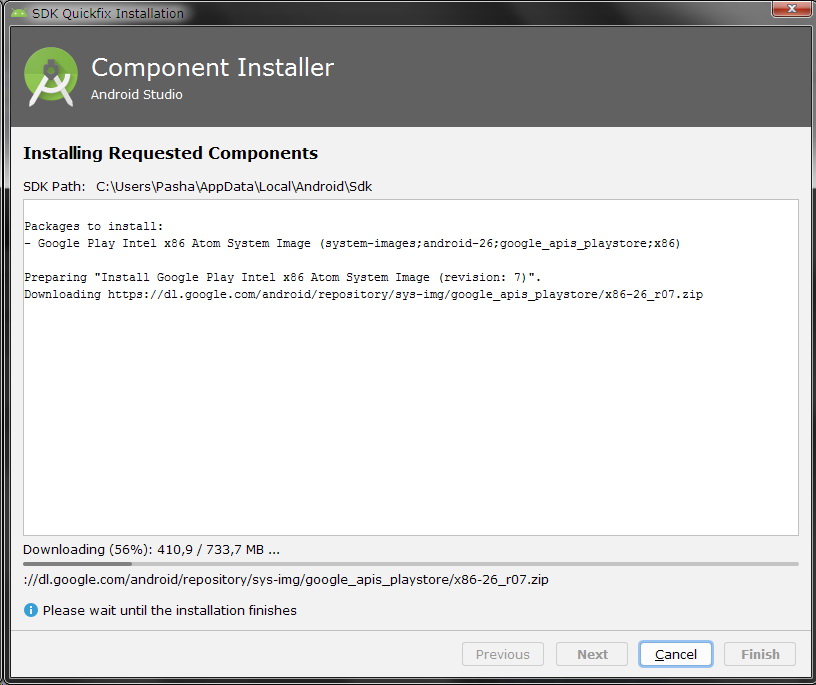This screenshot has width=816, height=685.
Task: Cancel the component installation
Action: click(675, 654)
